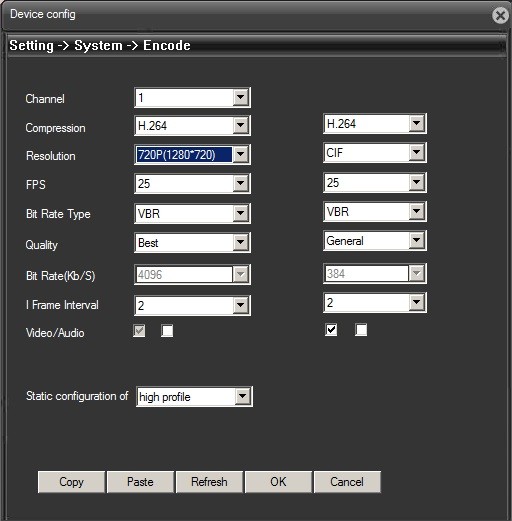Expand the high profile static configuration dropdown
This screenshot has height=521, width=512.
point(194,397)
